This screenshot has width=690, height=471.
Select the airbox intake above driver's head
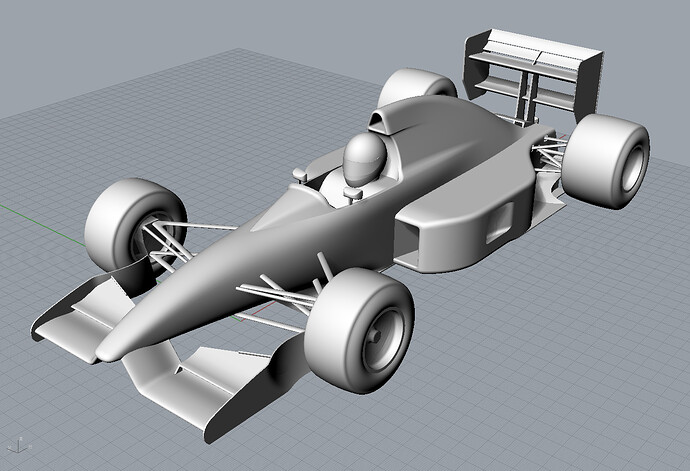[x=380, y=121]
